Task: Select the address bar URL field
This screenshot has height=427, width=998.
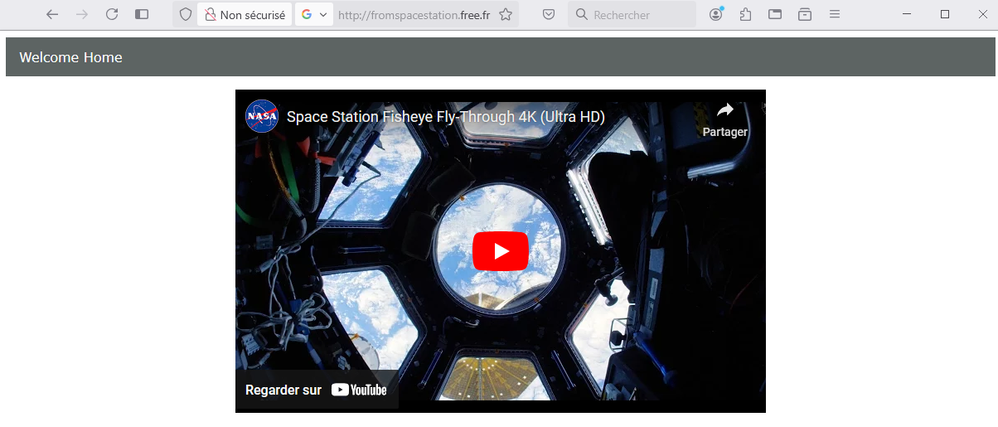Action: click(414, 15)
